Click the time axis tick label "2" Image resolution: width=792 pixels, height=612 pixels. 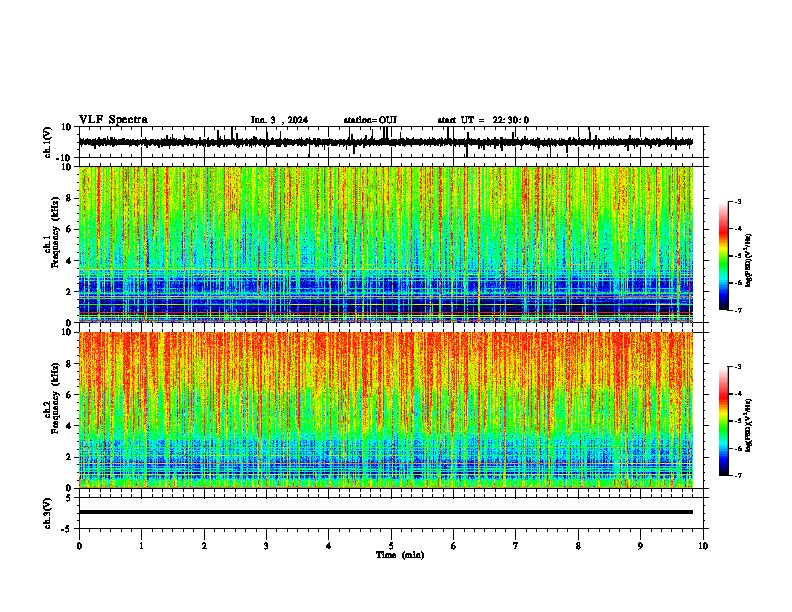(x=204, y=546)
